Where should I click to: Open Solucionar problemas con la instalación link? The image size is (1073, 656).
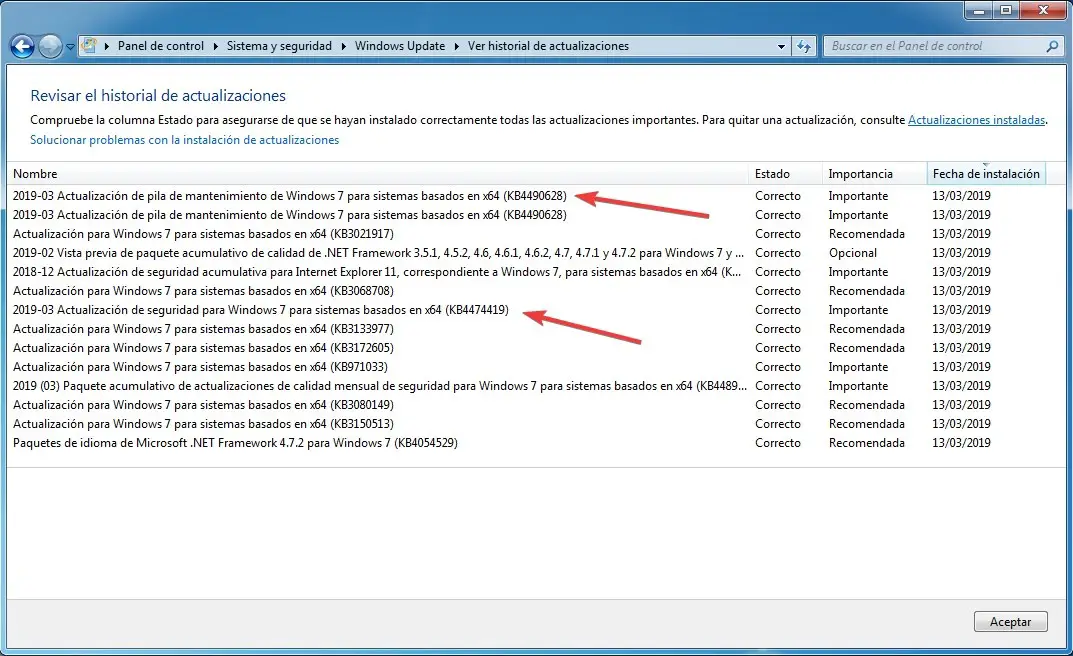pyautogui.click(x=185, y=140)
